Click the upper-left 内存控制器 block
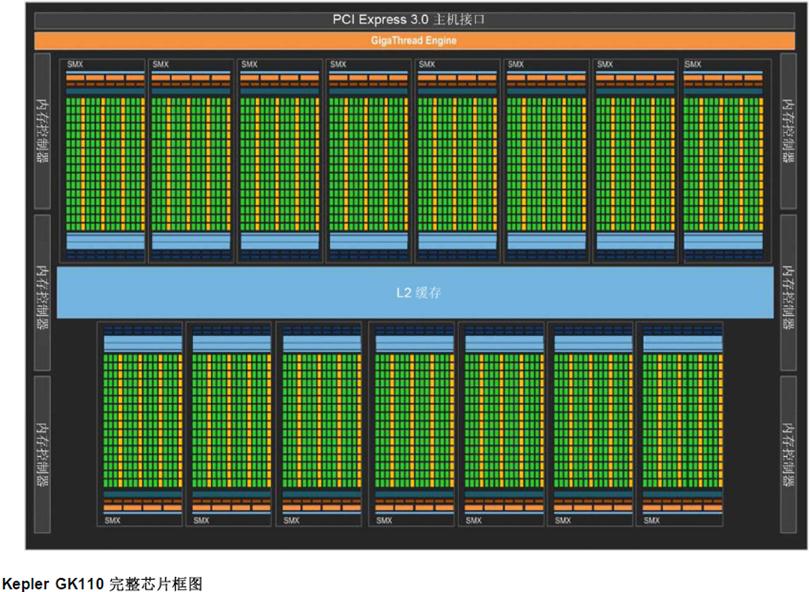Image resolution: width=810 pixels, height=592 pixels. coord(42,131)
